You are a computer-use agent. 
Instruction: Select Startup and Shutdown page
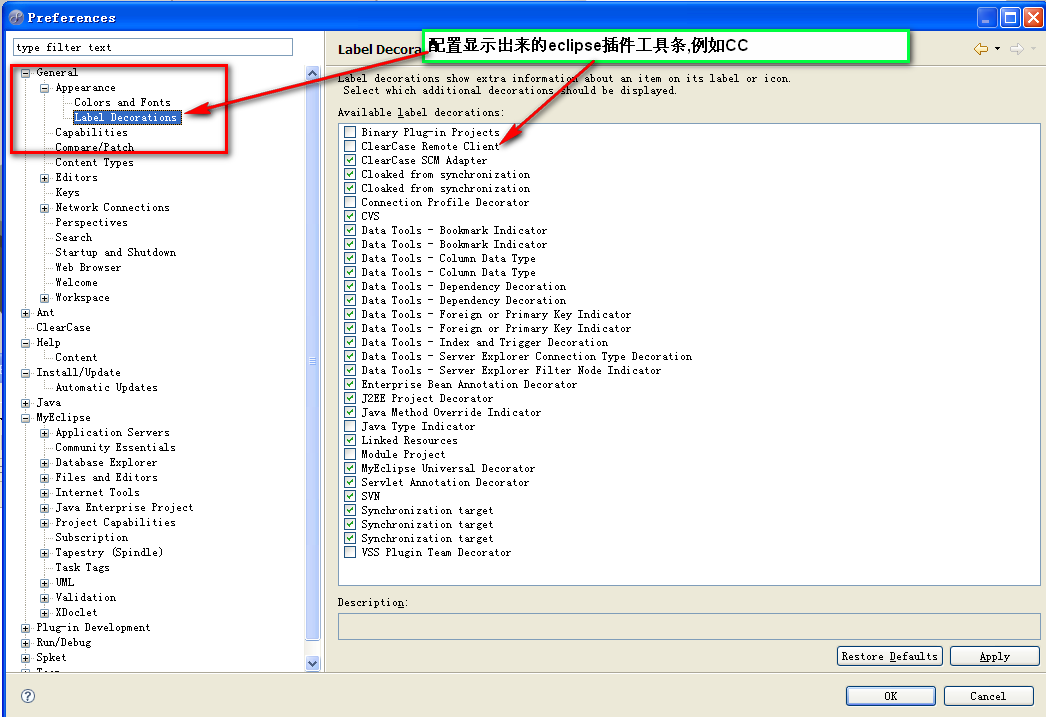coord(115,252)
